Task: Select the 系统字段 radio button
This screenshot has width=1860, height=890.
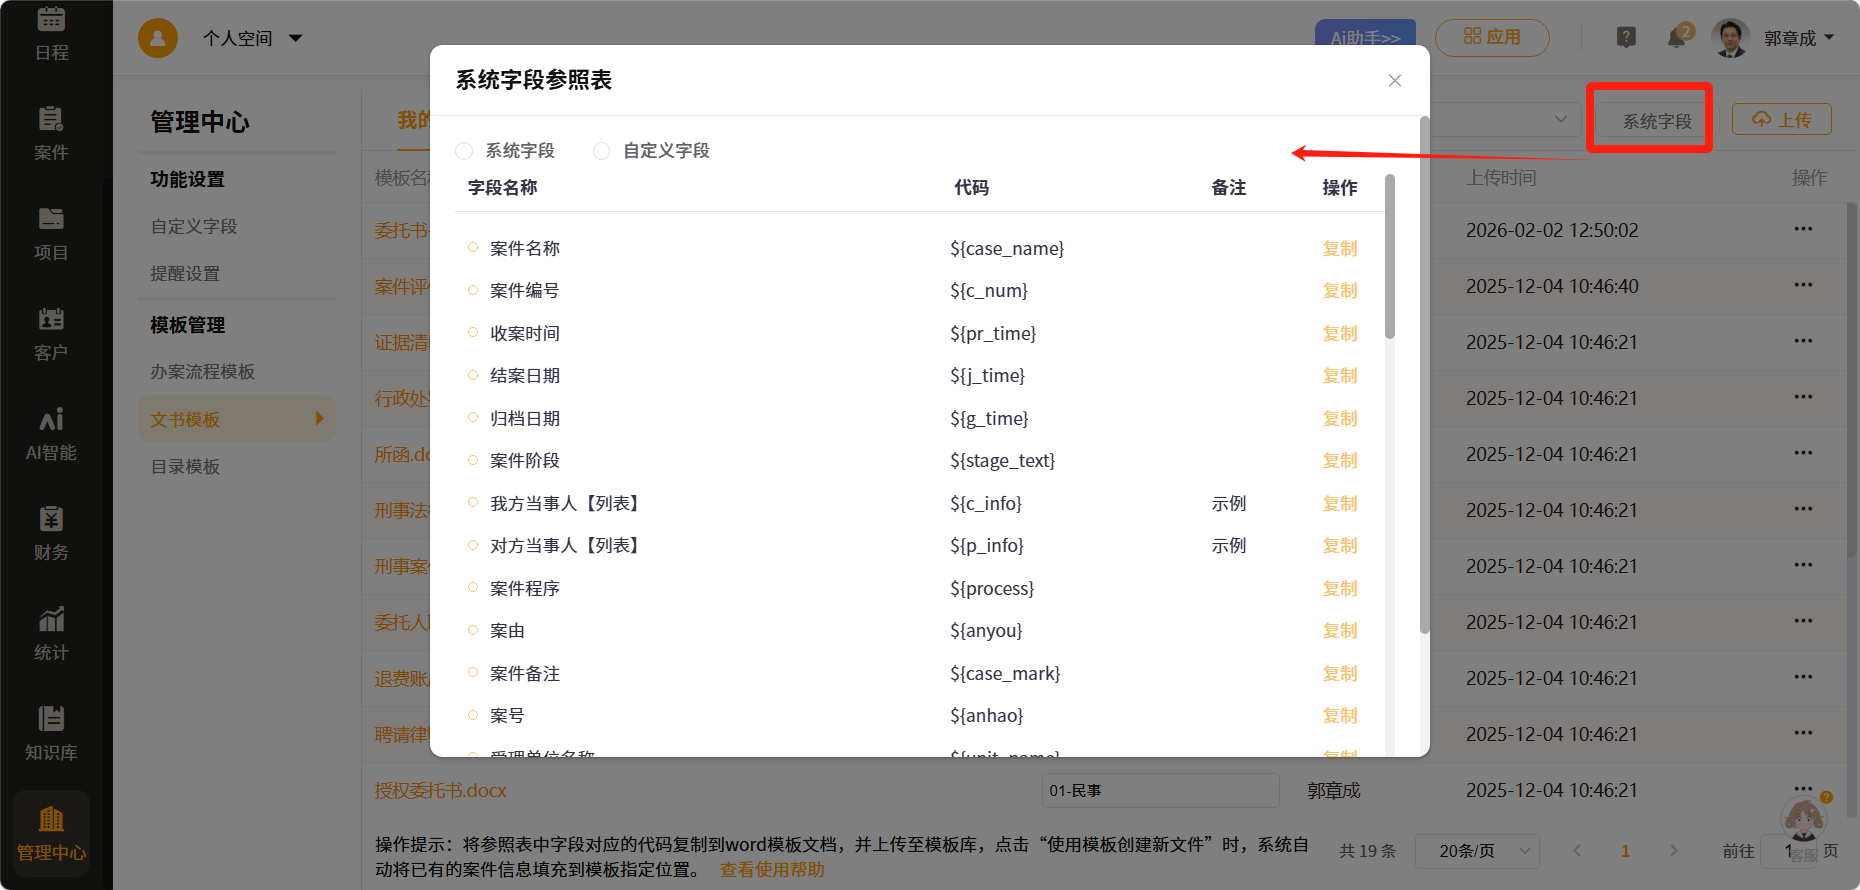Action: (x=464, y=151)
